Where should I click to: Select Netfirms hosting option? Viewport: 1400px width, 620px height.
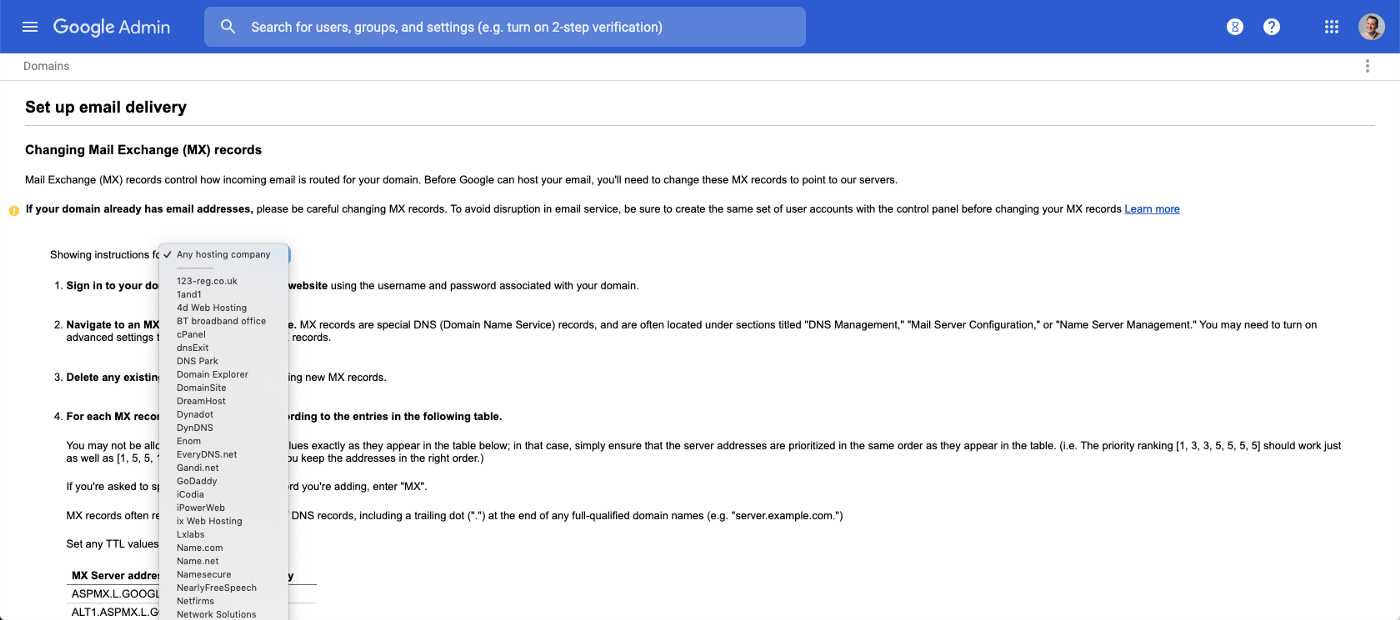pos(197,601)
